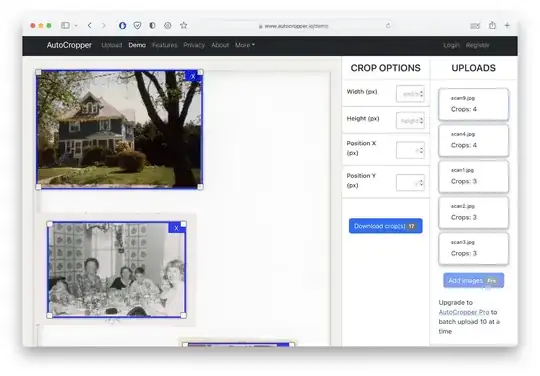Click the Position X stepper arrows

click(421, 150)
